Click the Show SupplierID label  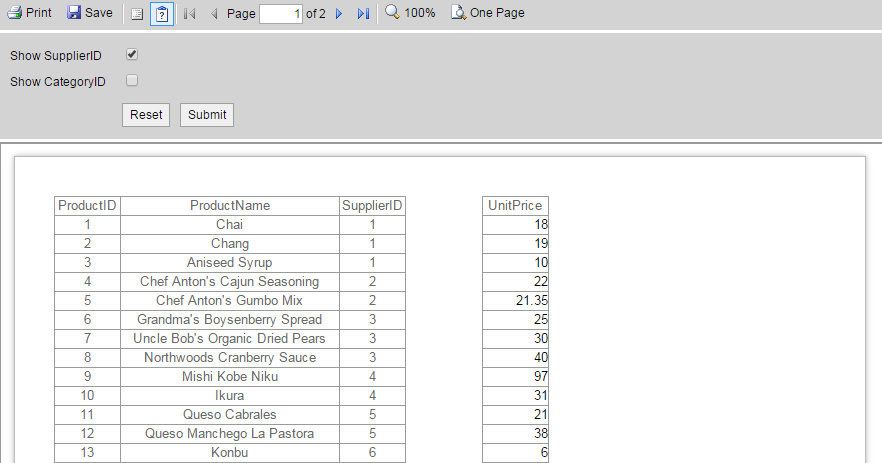pos(56,56)
